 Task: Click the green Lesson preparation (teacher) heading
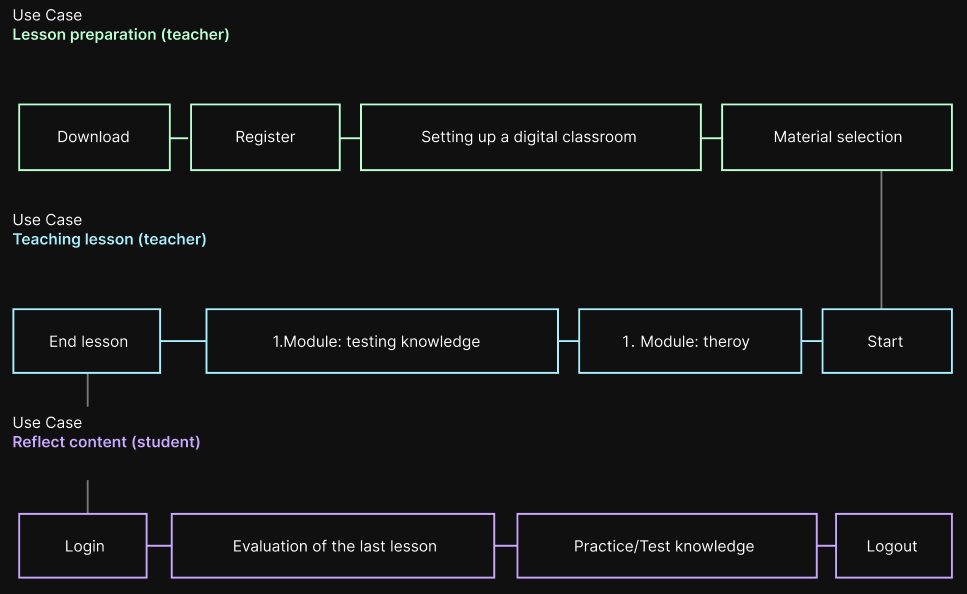click(121, 34)
